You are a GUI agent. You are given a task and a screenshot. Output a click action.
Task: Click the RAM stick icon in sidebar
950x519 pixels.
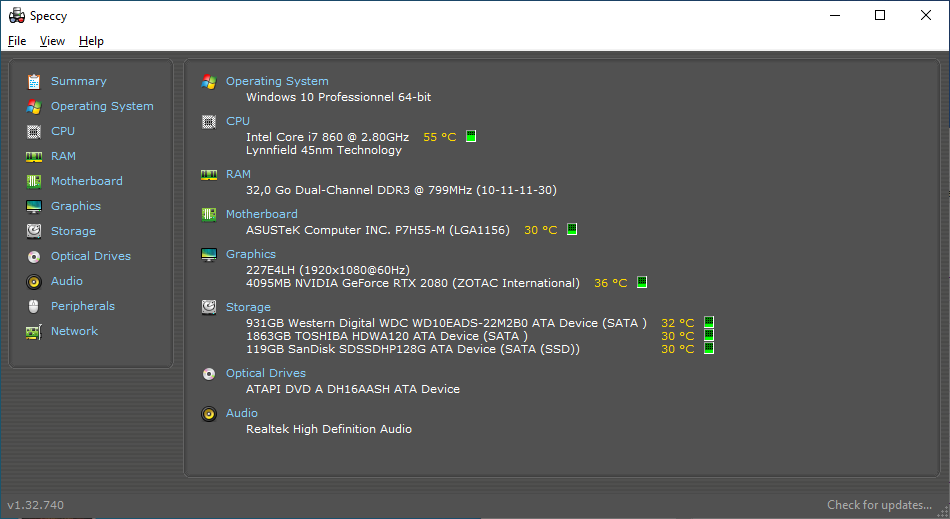click(x=34, y=157)
